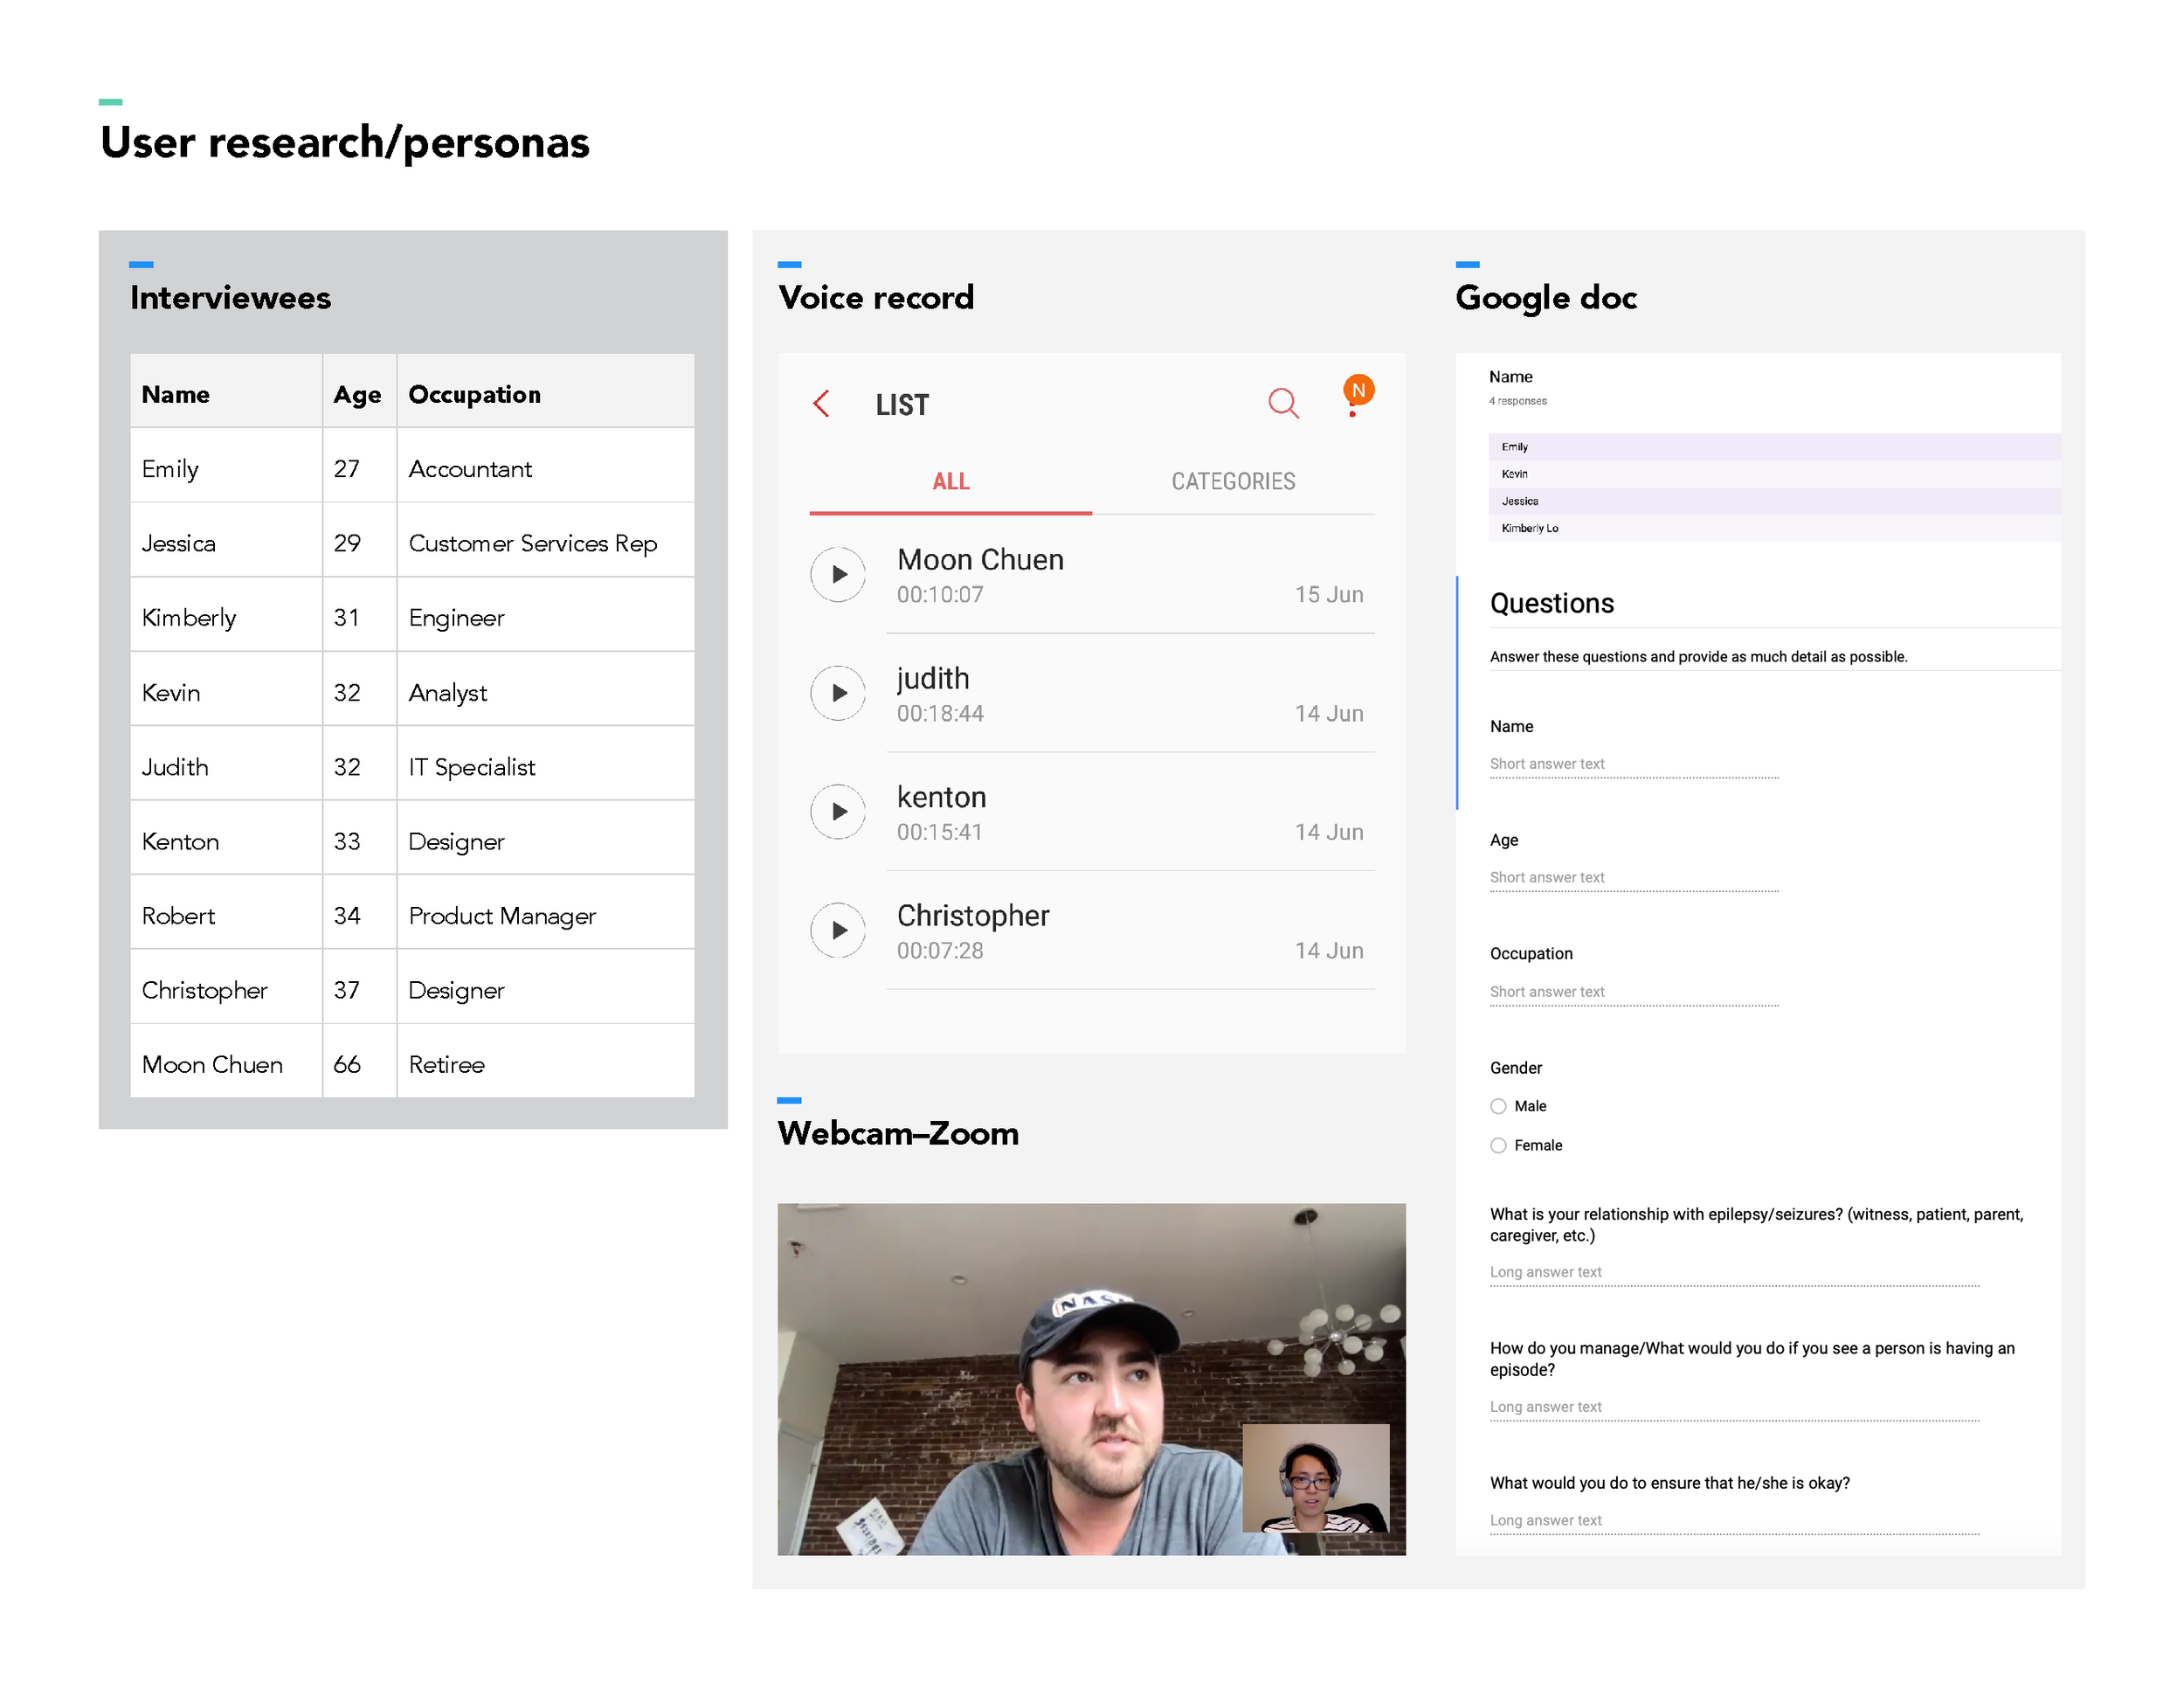Play the Moon Chuen recording
Viewport: 2184px width, 1688px height.
pos(838,574)
